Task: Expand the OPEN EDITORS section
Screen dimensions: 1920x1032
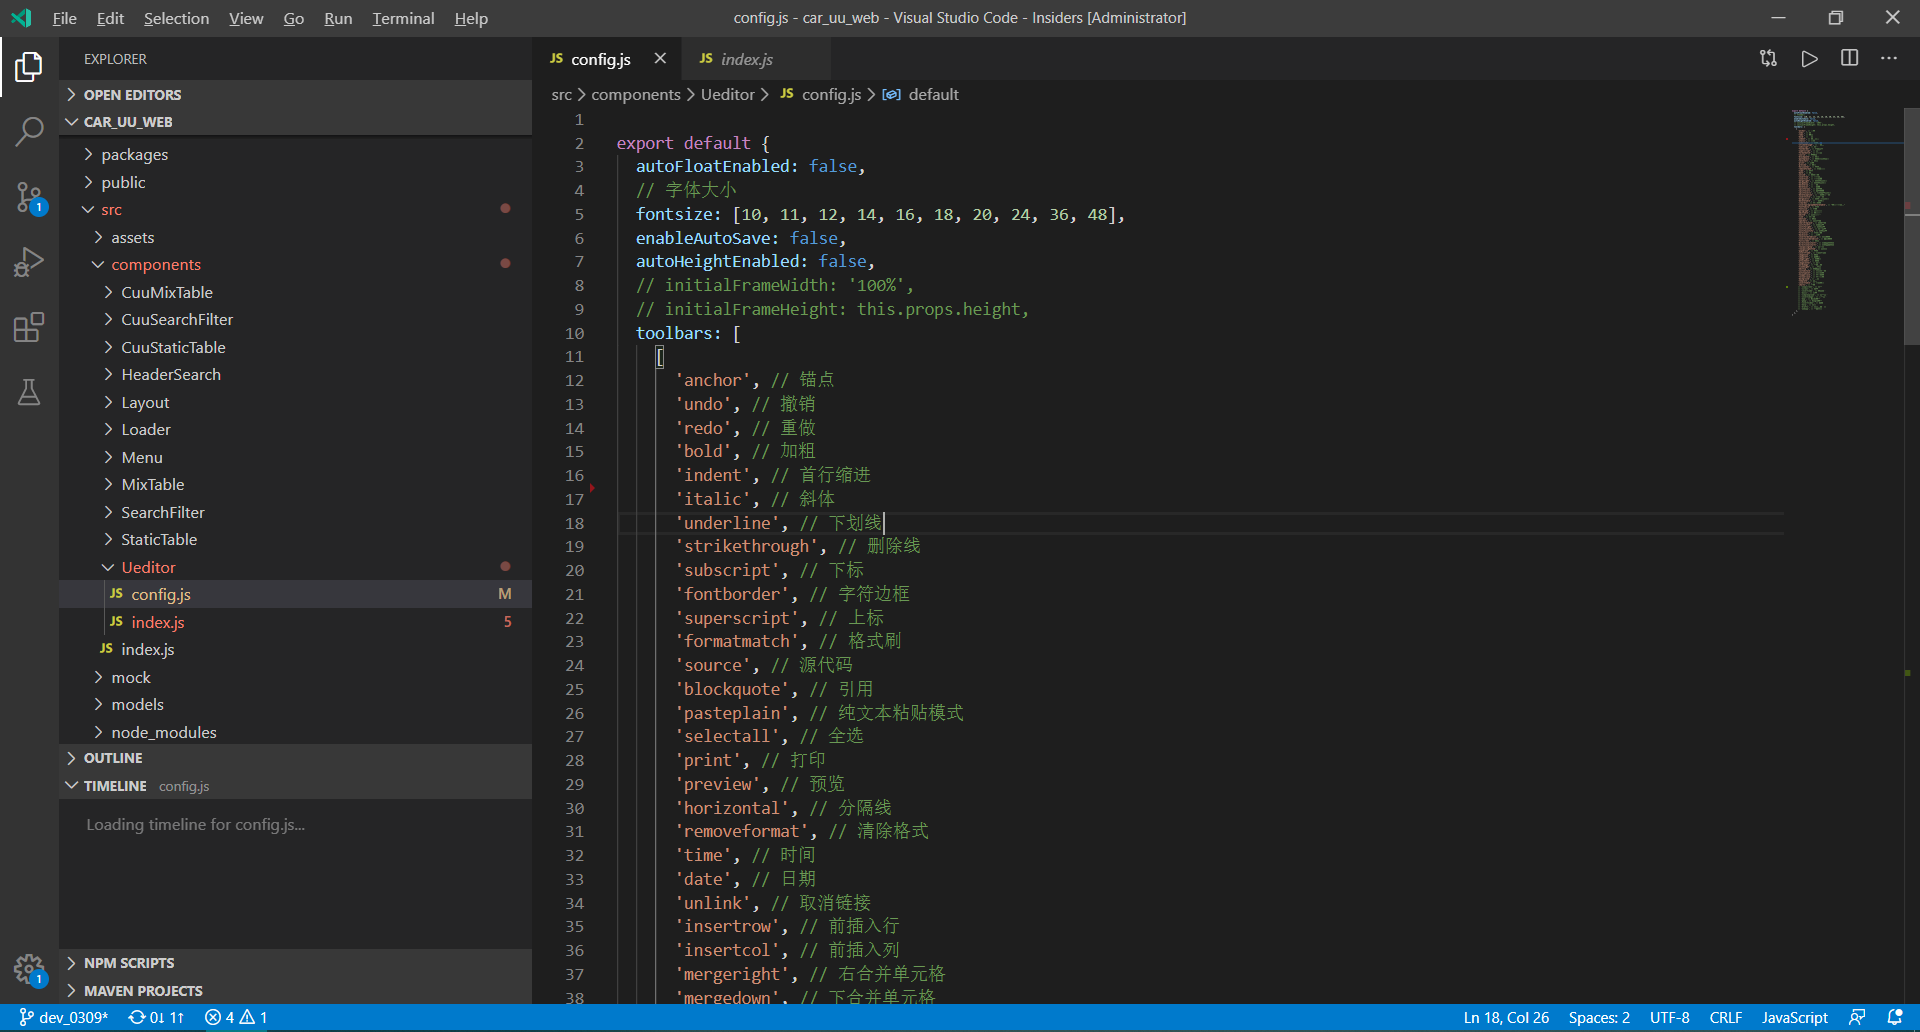Action: (132, 95)
